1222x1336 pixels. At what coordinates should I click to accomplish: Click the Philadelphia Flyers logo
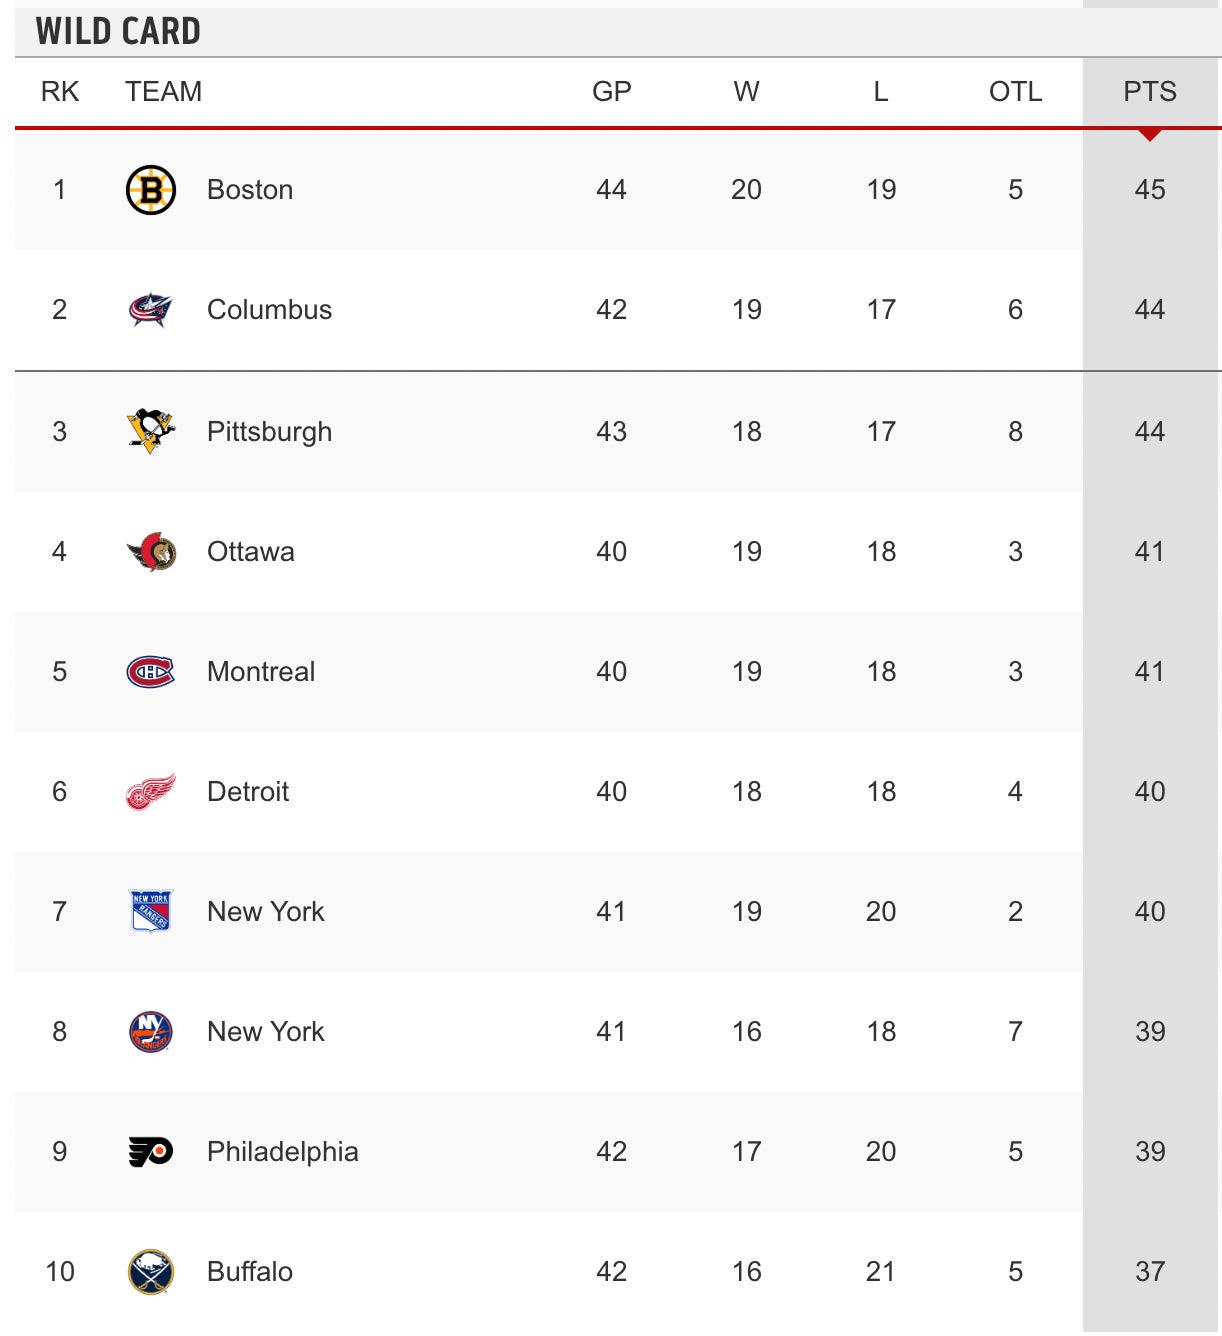[151, 1152]
